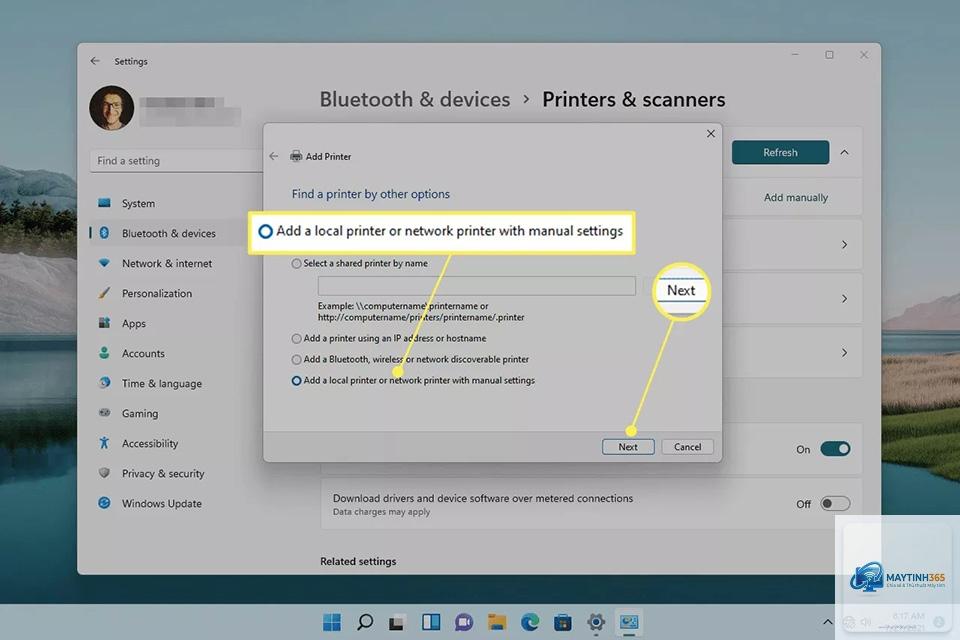Screen dimensions: 960x640
Task: Open Microsoft Store from taskbar
Action: pyautogui.click(x=563, y=622)
